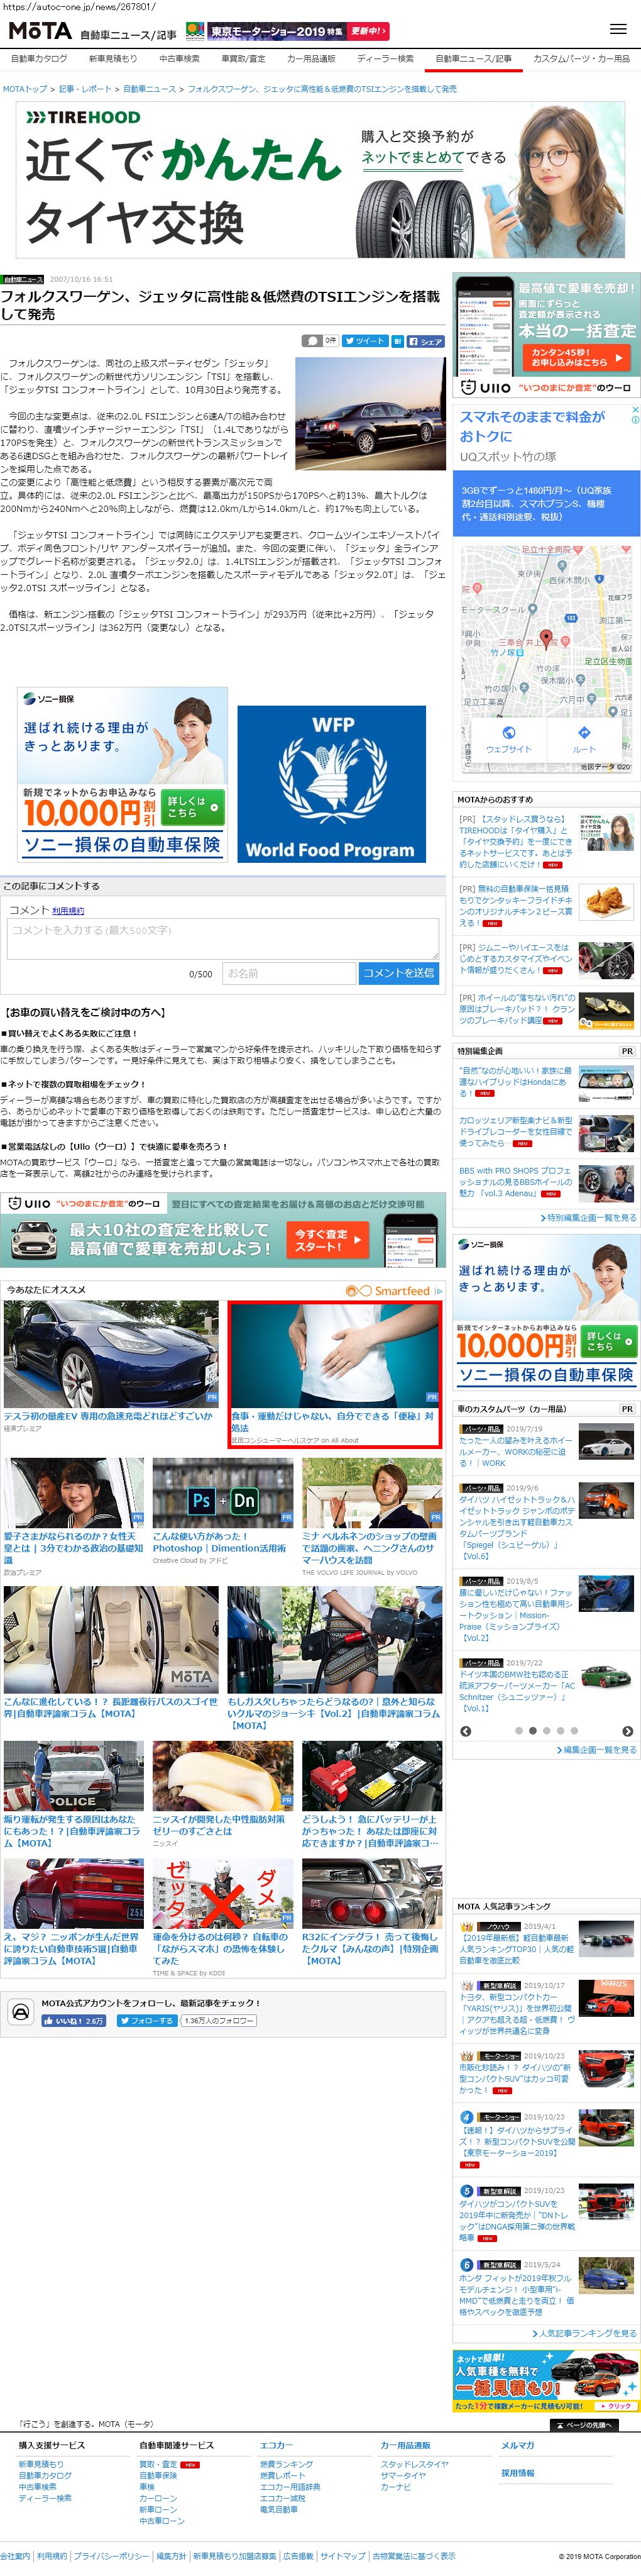641x2576 pixels.
Task: Open the hamburger menu icon
Action: pos(618,29)
